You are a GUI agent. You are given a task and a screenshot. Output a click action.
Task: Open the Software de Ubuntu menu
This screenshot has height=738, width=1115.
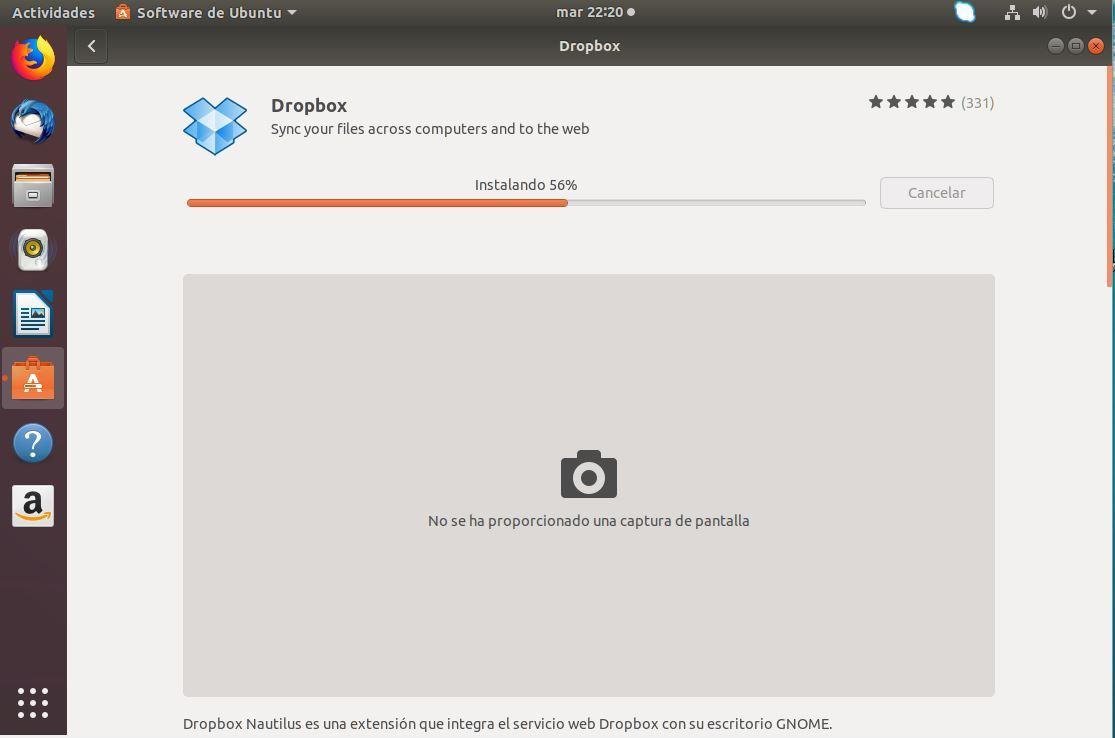coord(204,12)
